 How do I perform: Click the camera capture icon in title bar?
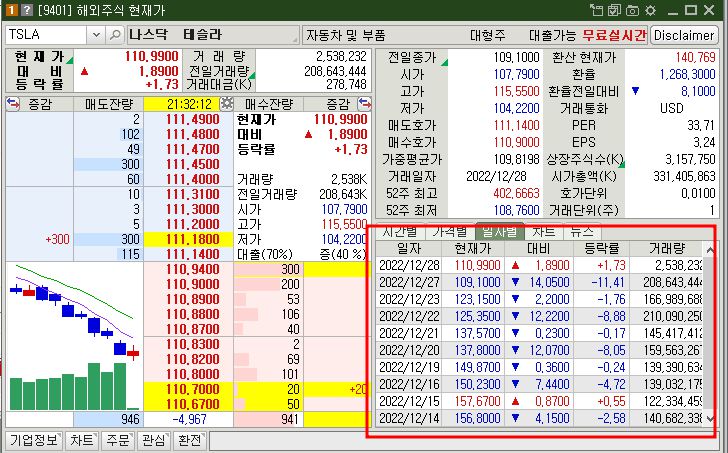click(632, 10)
